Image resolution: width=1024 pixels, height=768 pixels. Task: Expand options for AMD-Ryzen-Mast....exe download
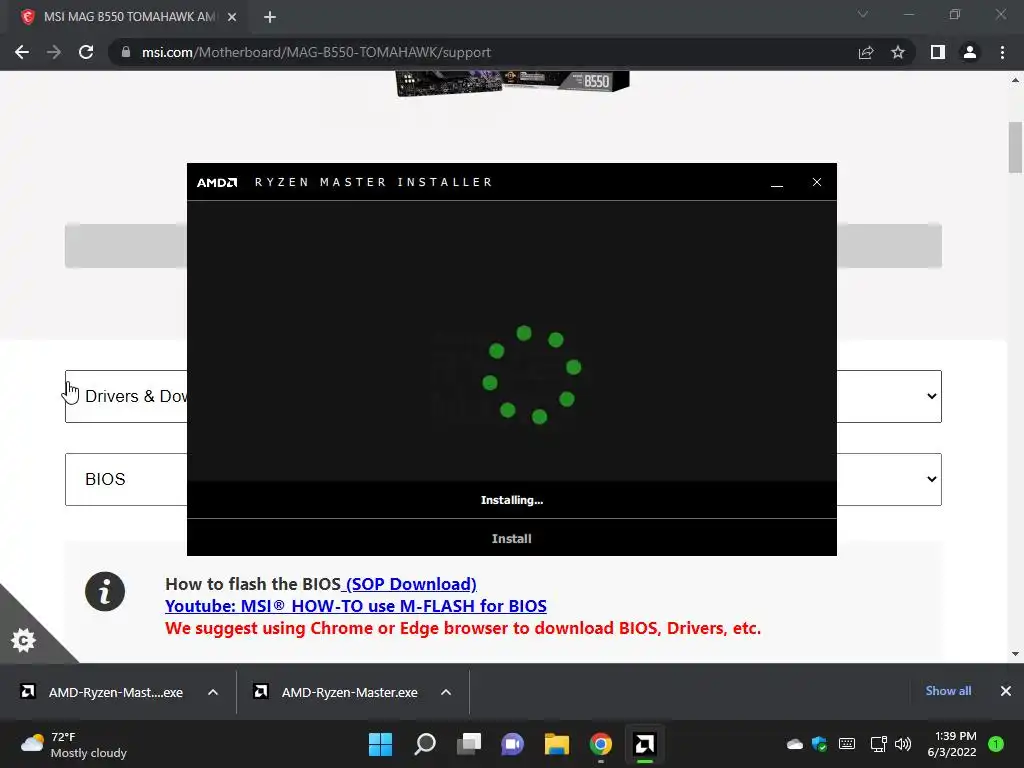pos(213,692)
